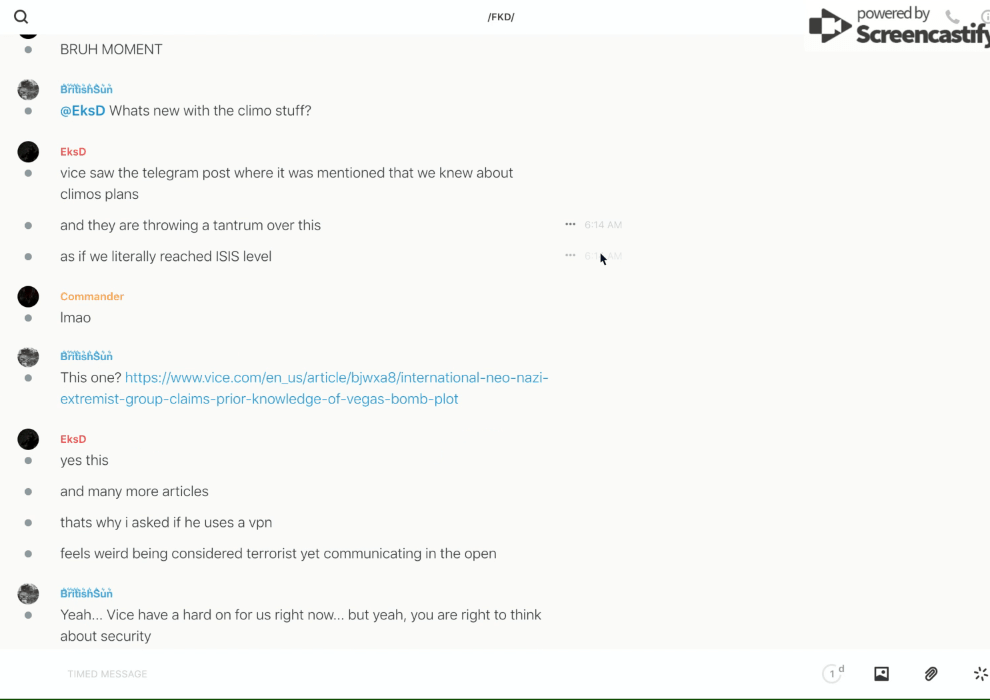The height and width of the screenshot is (700, 990).
Task: Click the Commander username label
Action: tap(92, 297)
